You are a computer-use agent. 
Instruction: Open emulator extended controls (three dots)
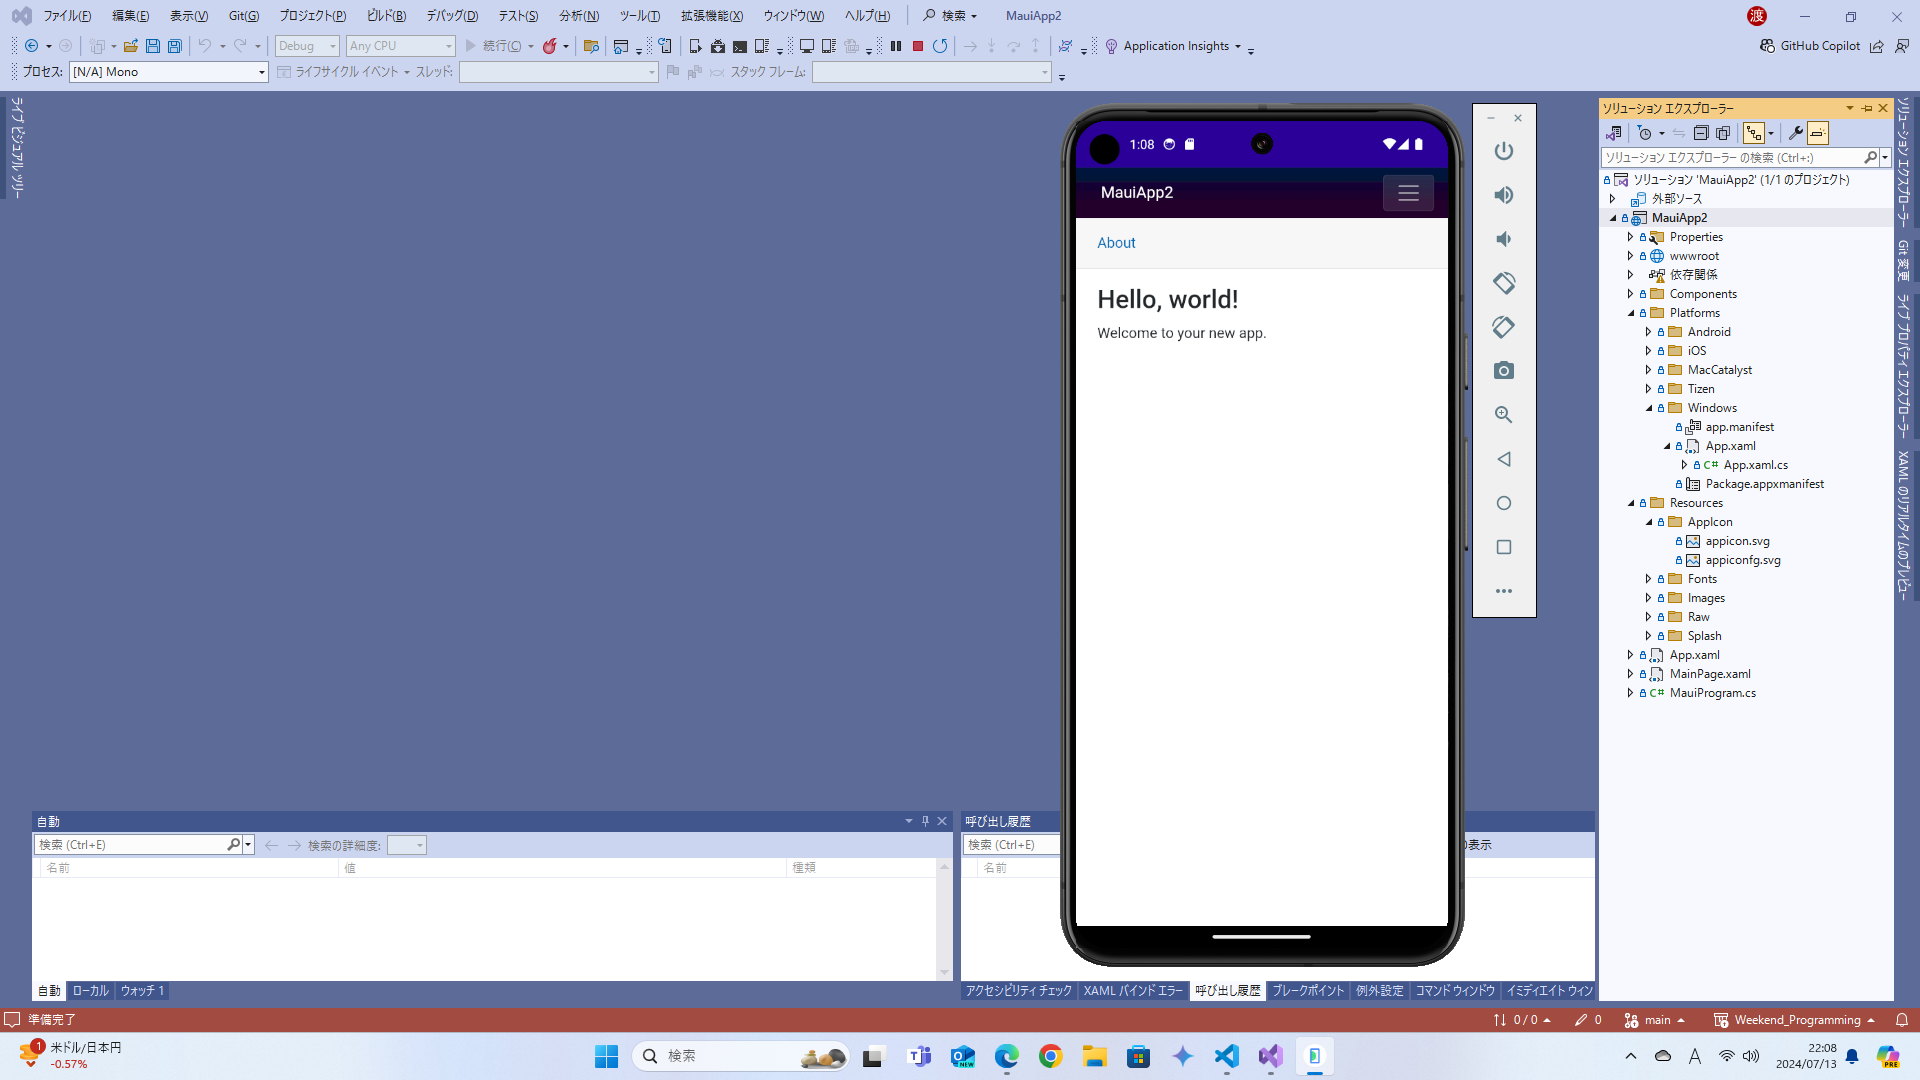click(x=1503, y=591)
